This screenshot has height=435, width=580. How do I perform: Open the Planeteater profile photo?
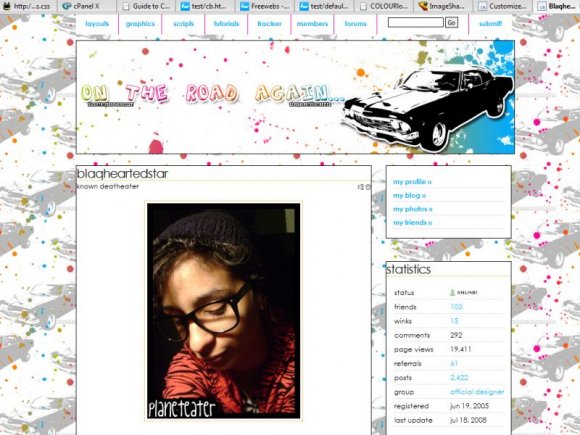[x=223, y=311]
